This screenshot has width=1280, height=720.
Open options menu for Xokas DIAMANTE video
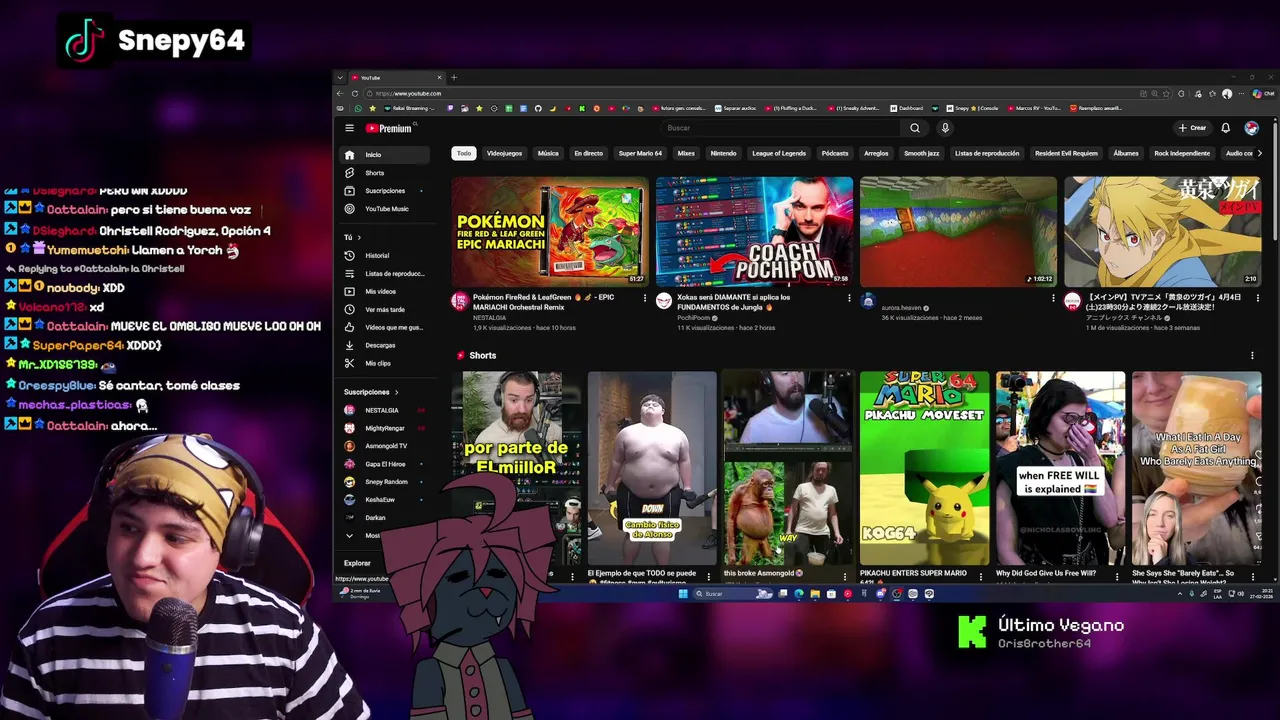pyautogui.click(x=849, y=298)
